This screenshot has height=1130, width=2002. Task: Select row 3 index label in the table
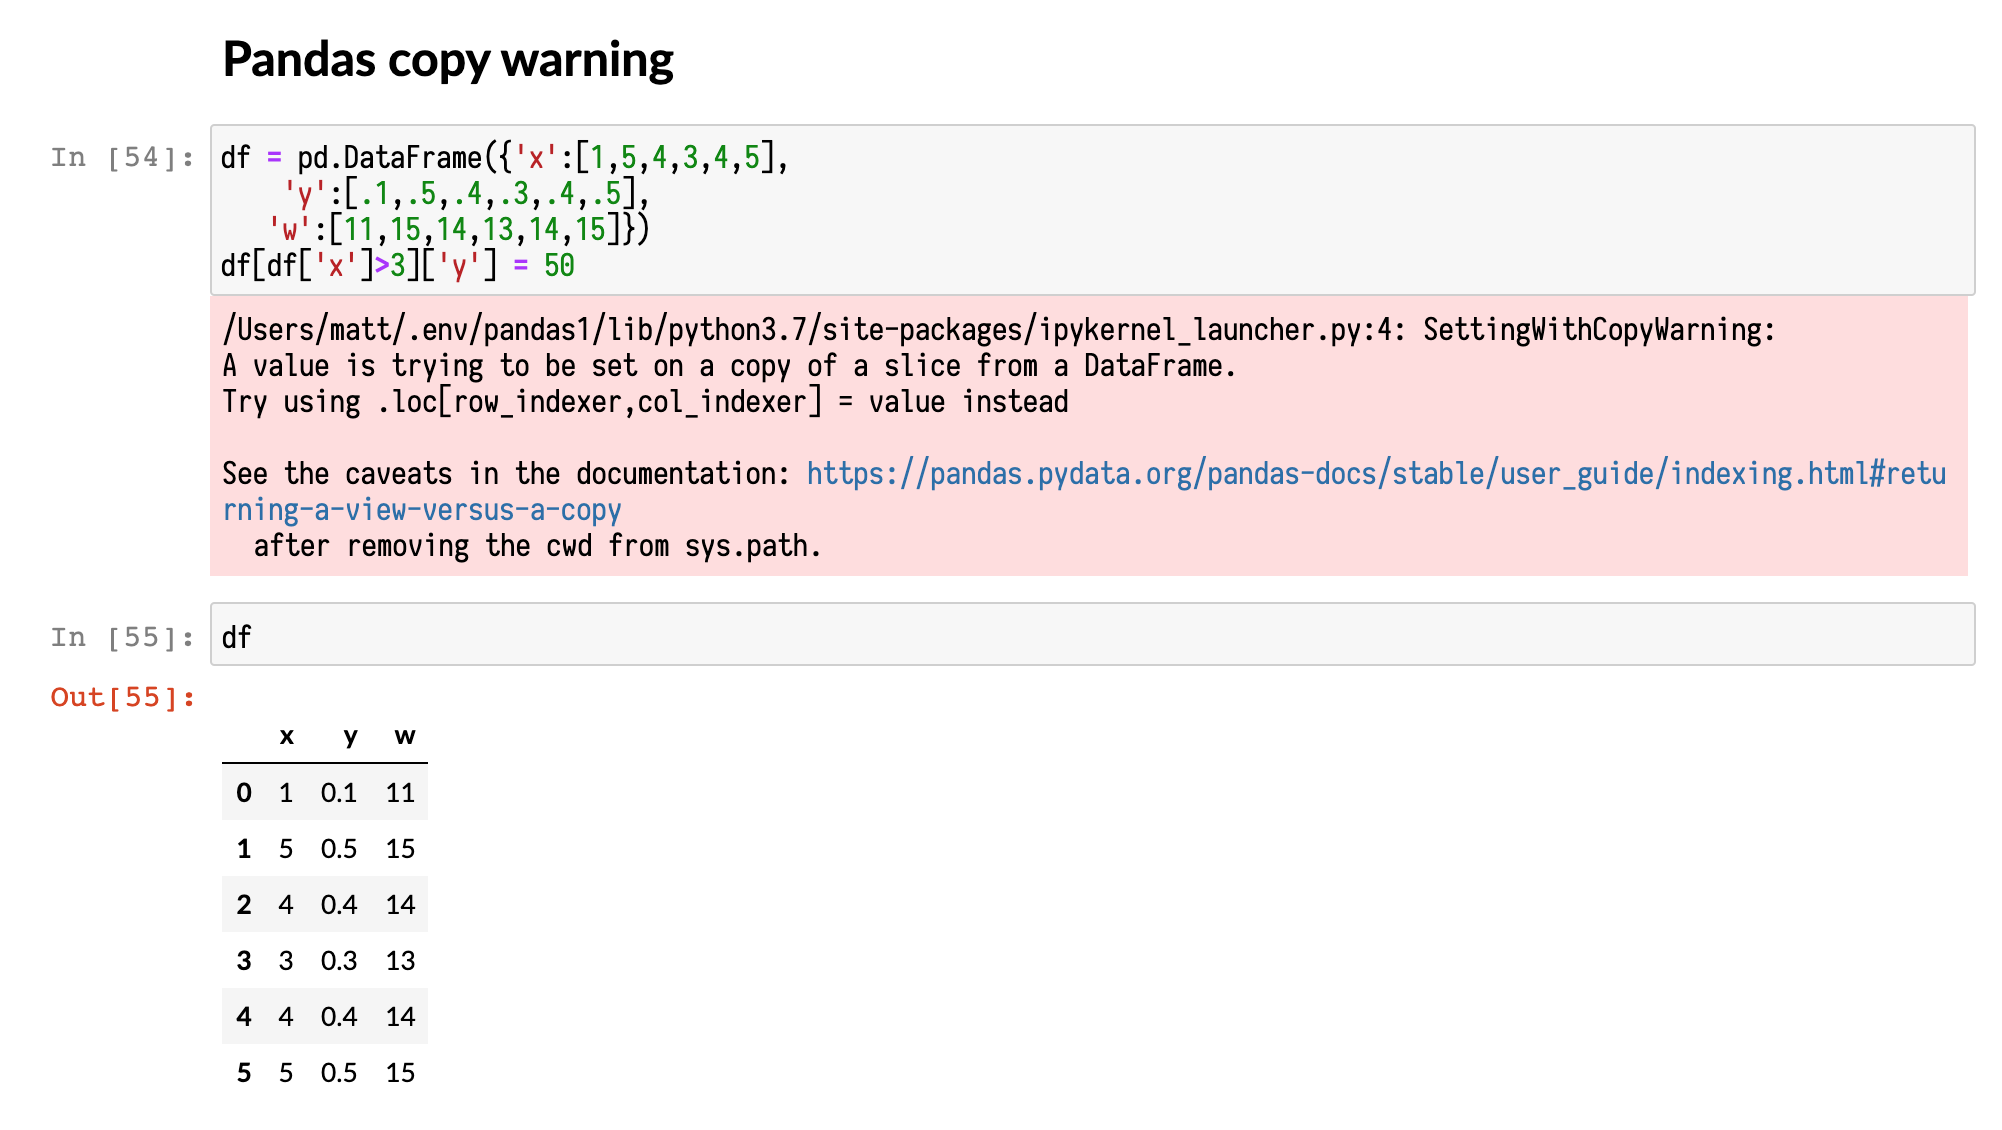tap(243, 960)
